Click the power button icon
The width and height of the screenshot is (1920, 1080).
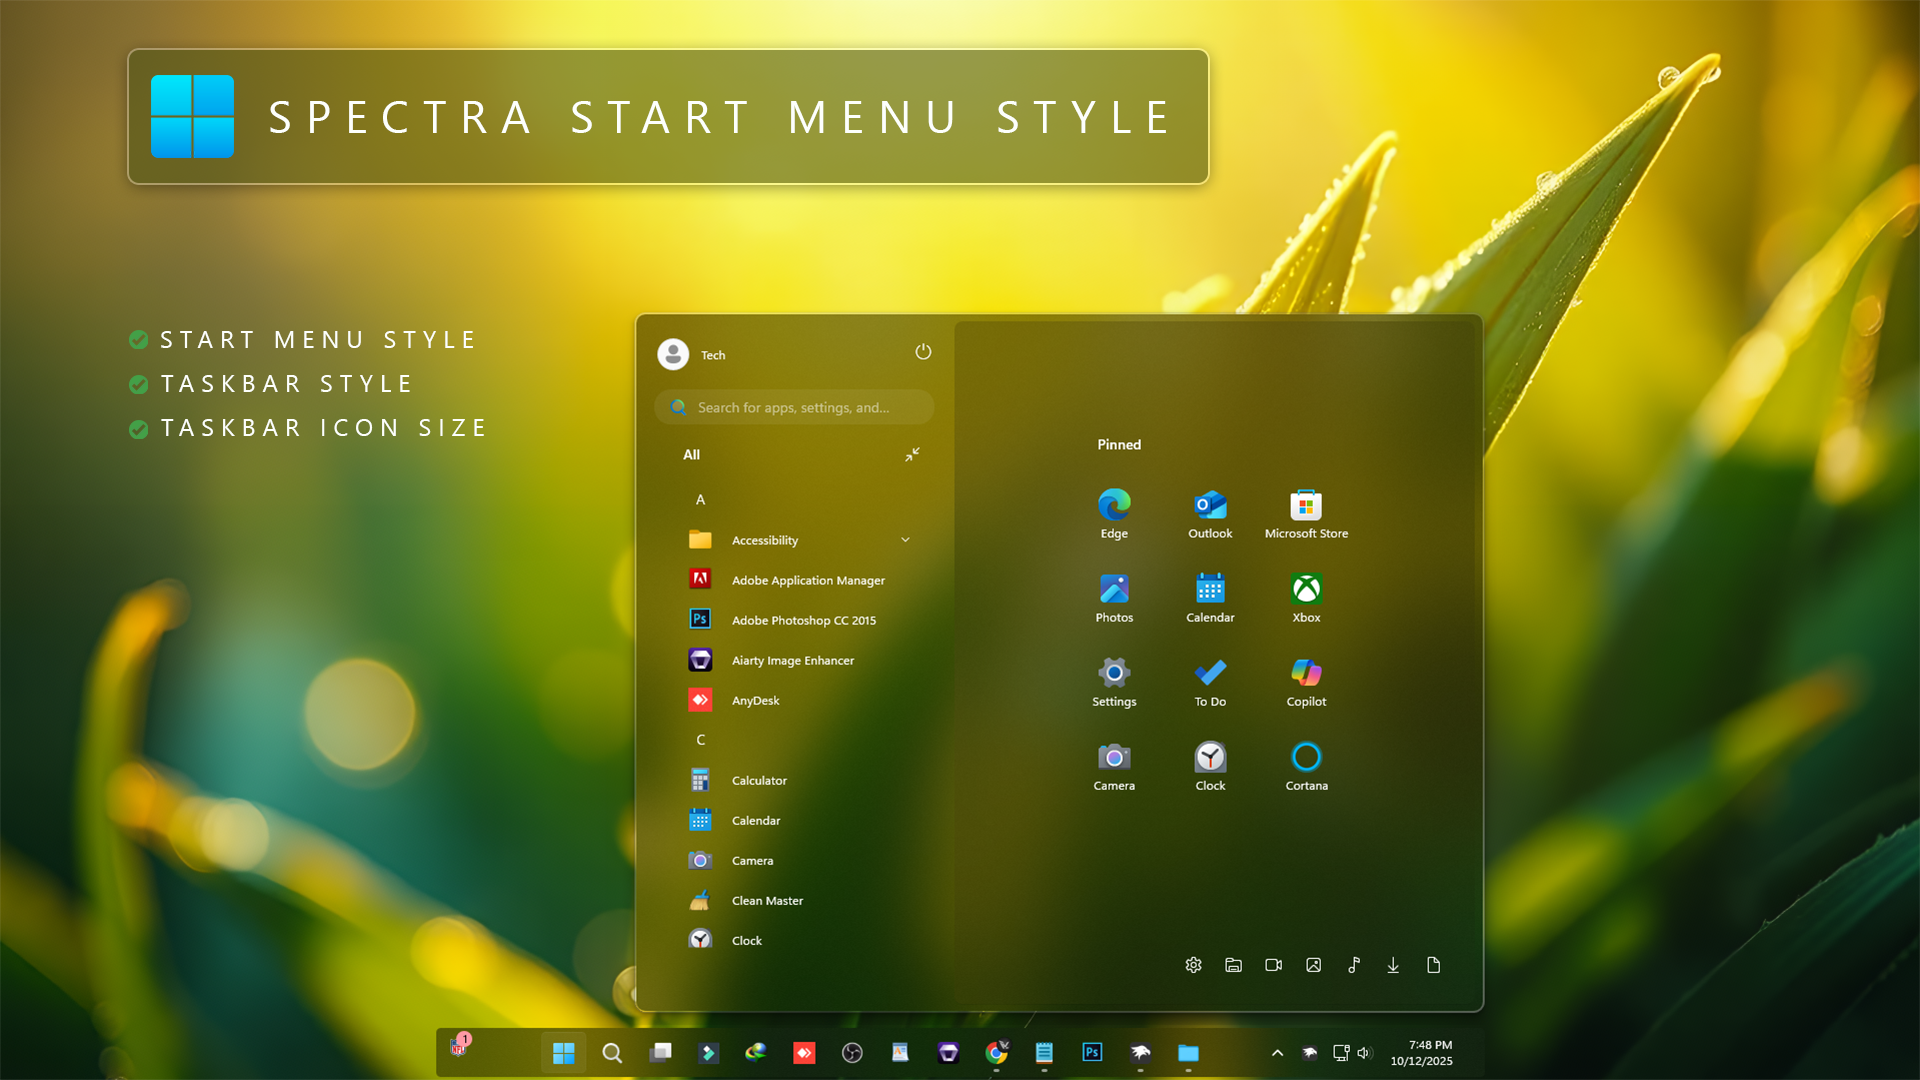[x=923, y=352]
